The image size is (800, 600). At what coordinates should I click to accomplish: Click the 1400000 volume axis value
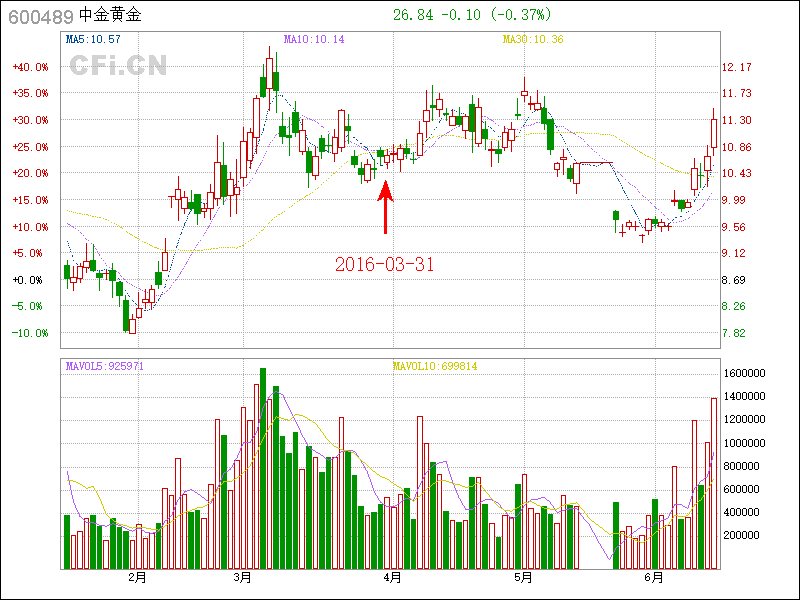744,396
